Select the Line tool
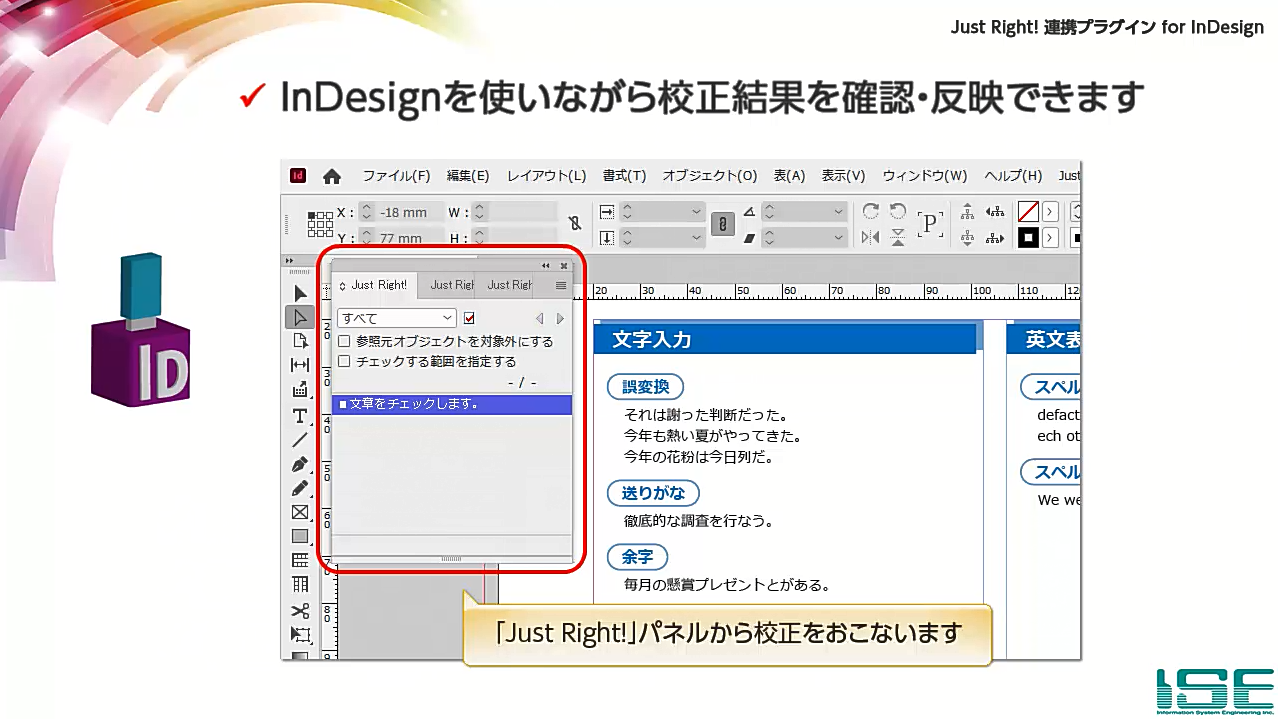 click(x=300, y=440)
